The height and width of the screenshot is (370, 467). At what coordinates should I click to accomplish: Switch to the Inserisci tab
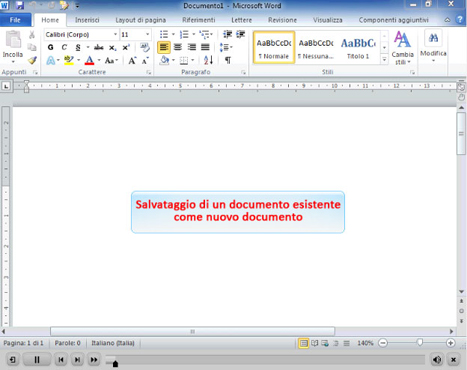coord(87,20)
